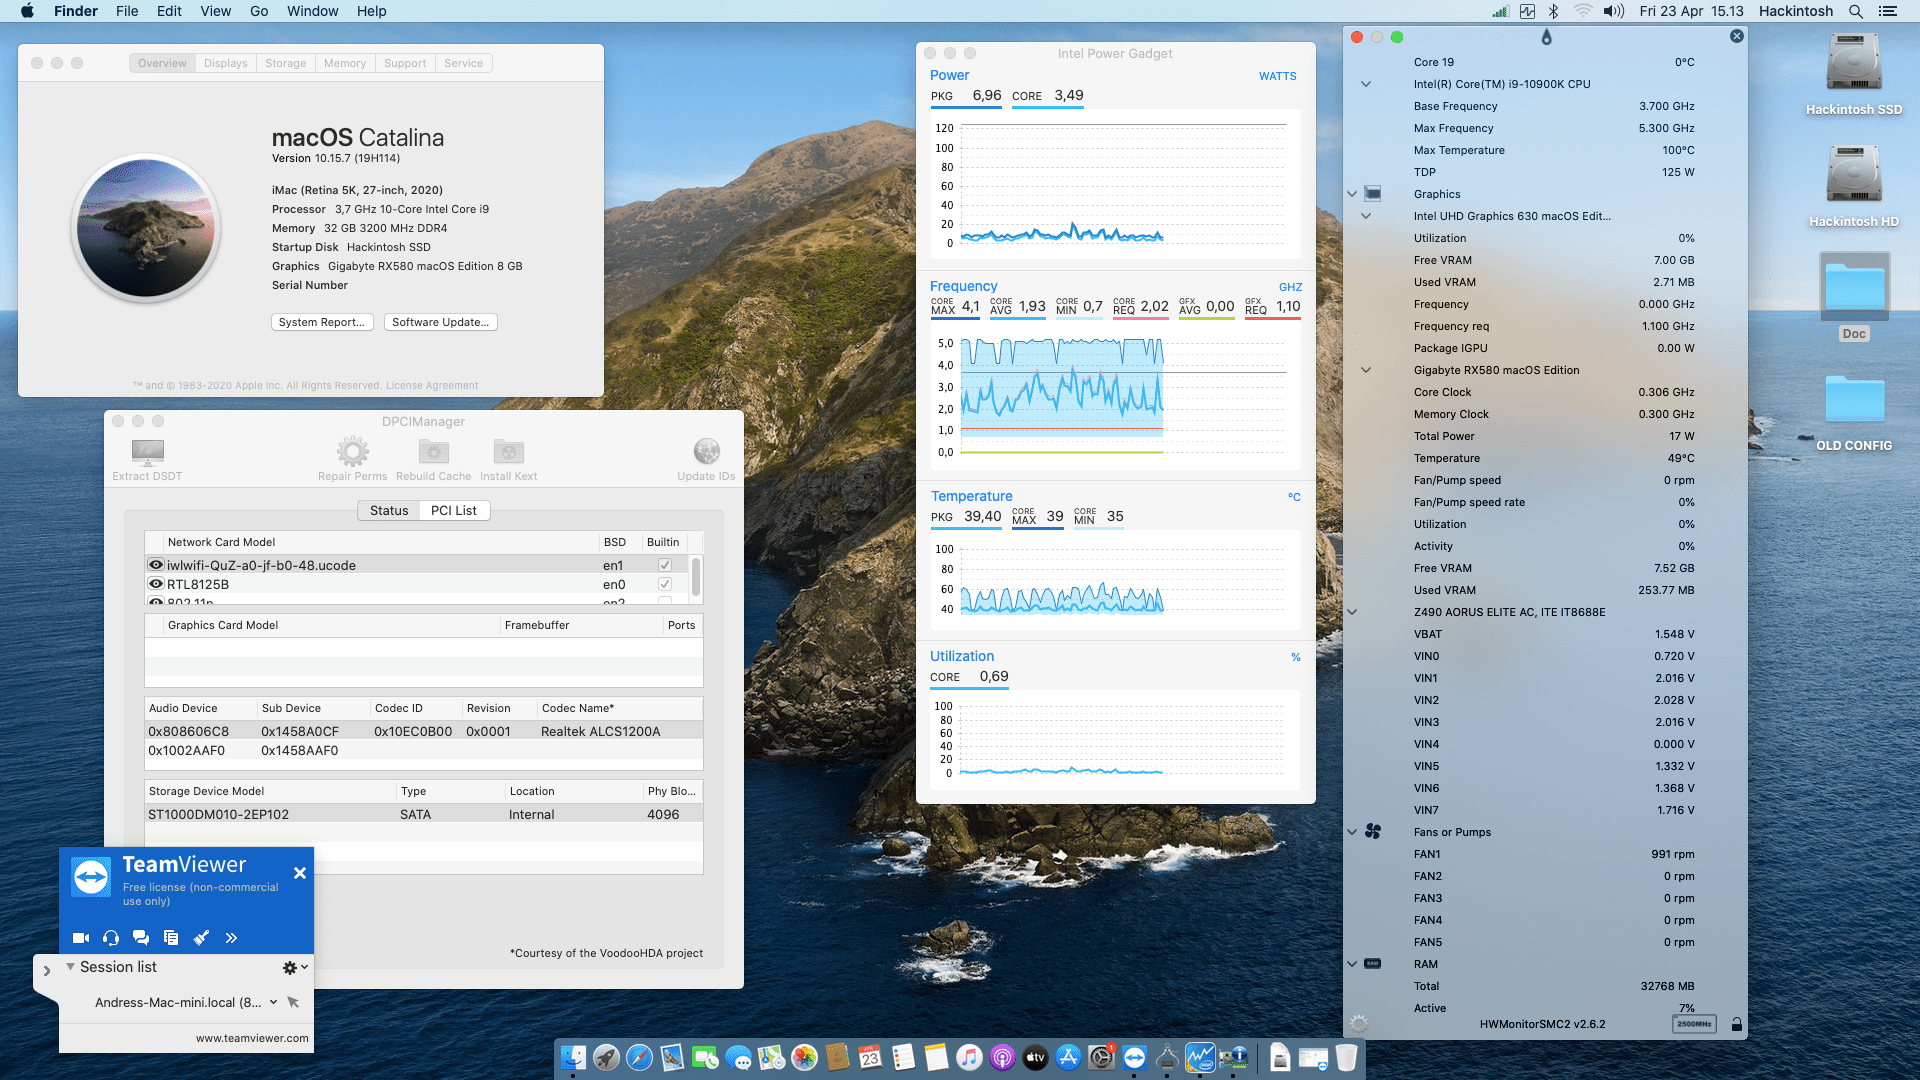Viewport: 1920px width, 1080px height.
Task: Toggle eye icon for iwlwifi-QuZ card
Action: [x=156, y=565]
